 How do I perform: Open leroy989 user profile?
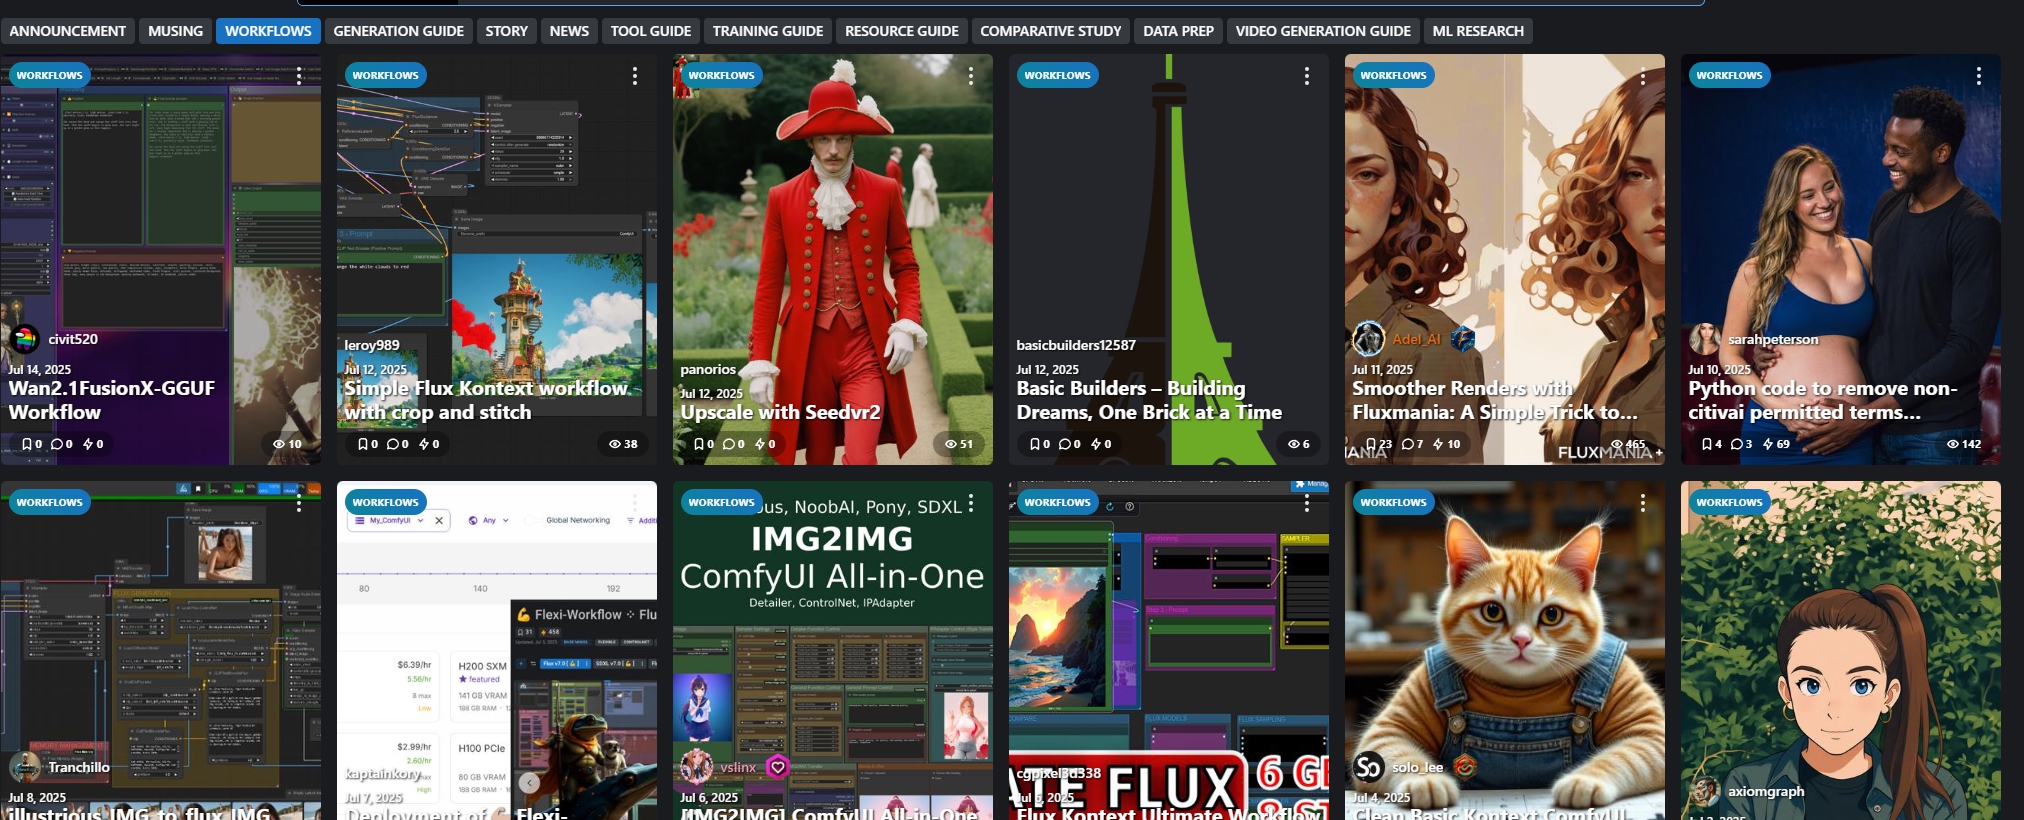tap(372, 345)
